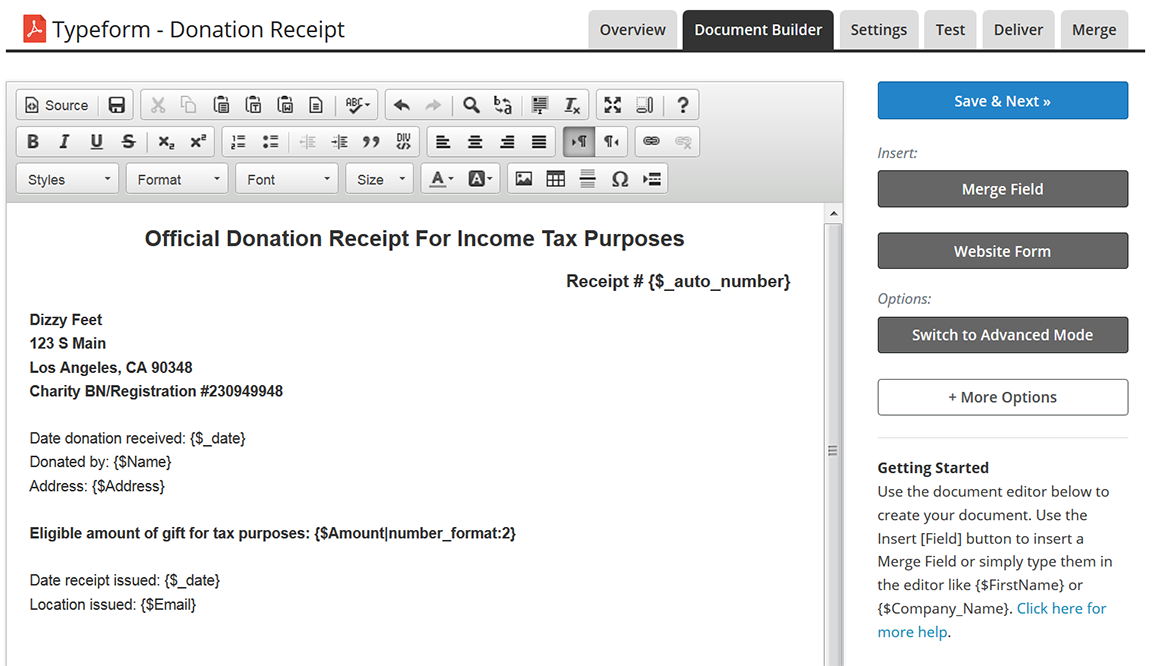Toggle Bold formatting
This screenshot has height=666, width=1154.
click(33, 142)
